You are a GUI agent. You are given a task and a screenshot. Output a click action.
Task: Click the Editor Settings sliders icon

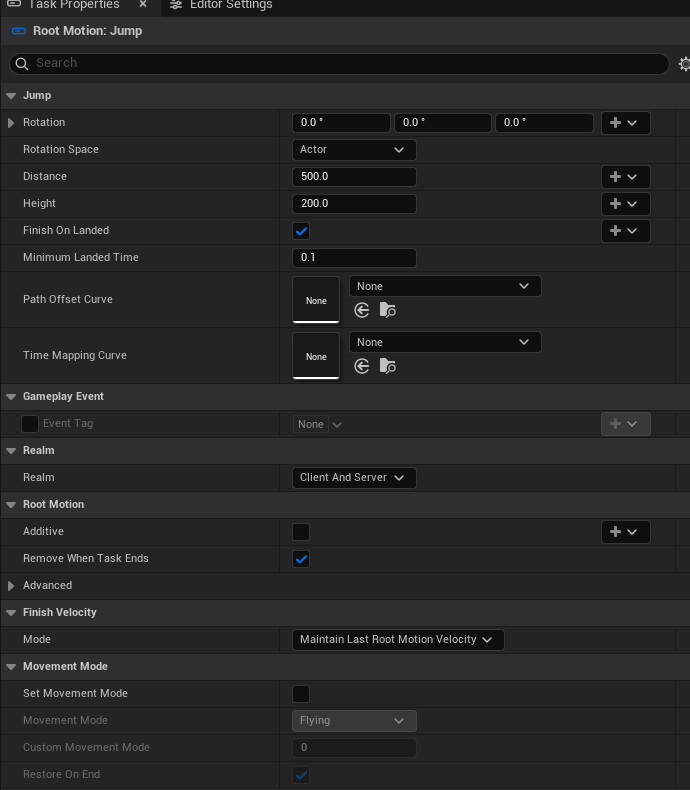coord(176,5)
